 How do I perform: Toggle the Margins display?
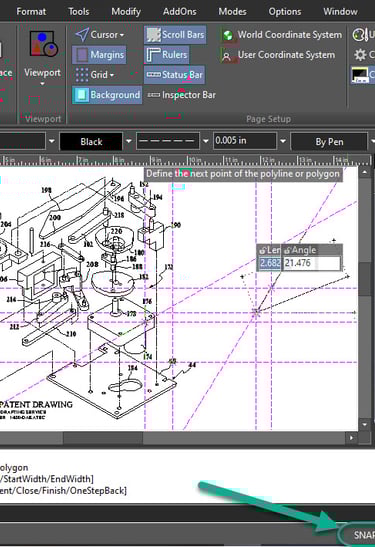99,55
